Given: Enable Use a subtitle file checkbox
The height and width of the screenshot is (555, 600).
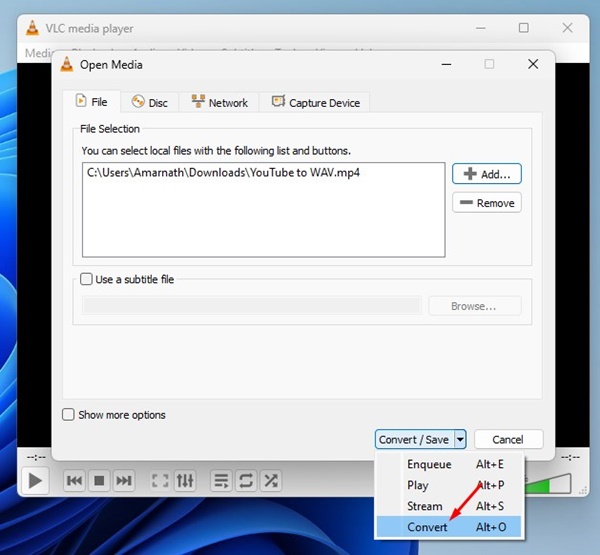Looking at the screenshot, I should click(86, 279).
